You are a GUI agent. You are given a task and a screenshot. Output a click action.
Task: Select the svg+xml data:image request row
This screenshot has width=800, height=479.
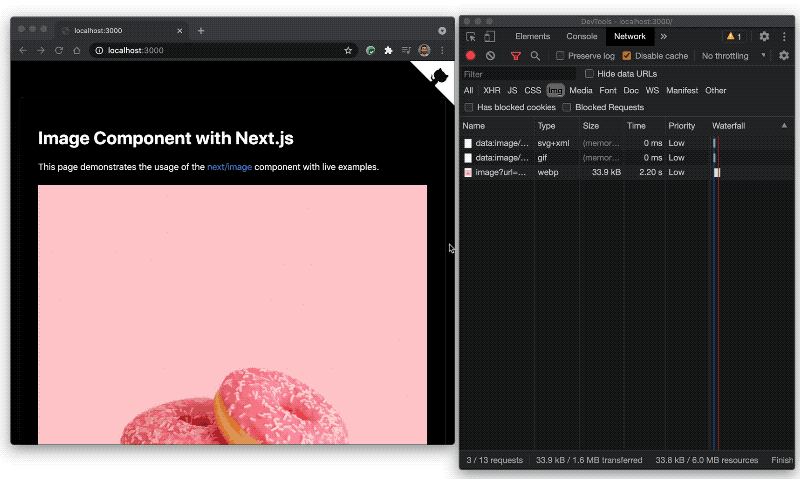(627, 143)
